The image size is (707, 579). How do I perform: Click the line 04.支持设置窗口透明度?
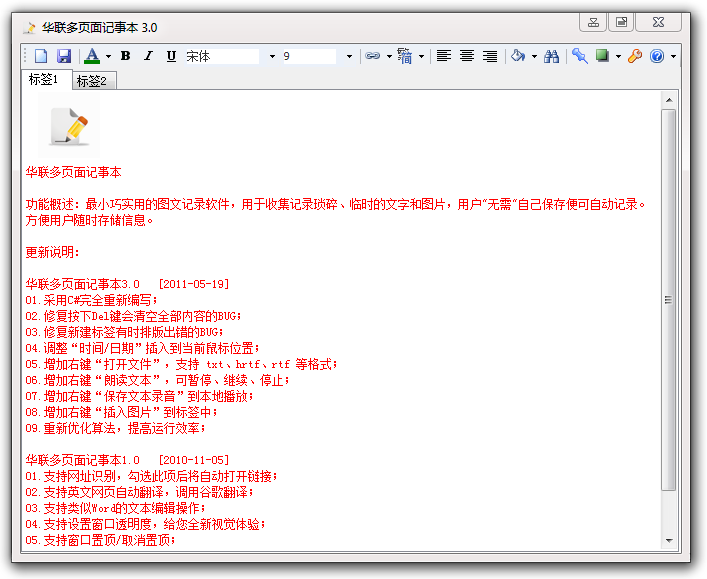(146, 524)
